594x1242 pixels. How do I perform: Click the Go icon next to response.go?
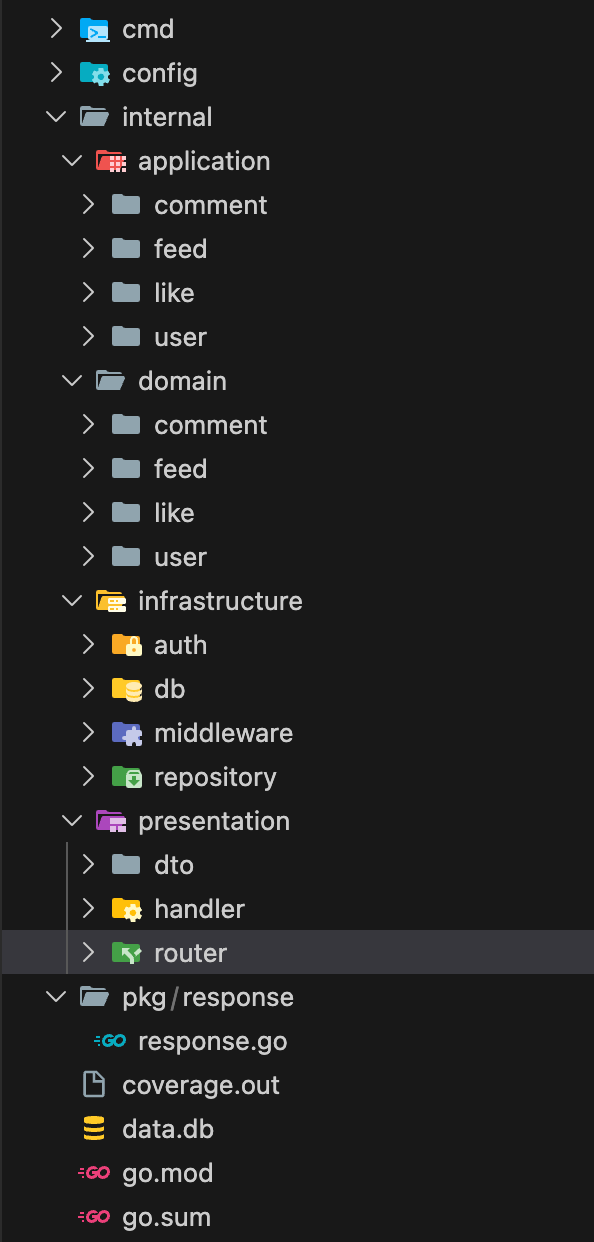pos(112,1041)
